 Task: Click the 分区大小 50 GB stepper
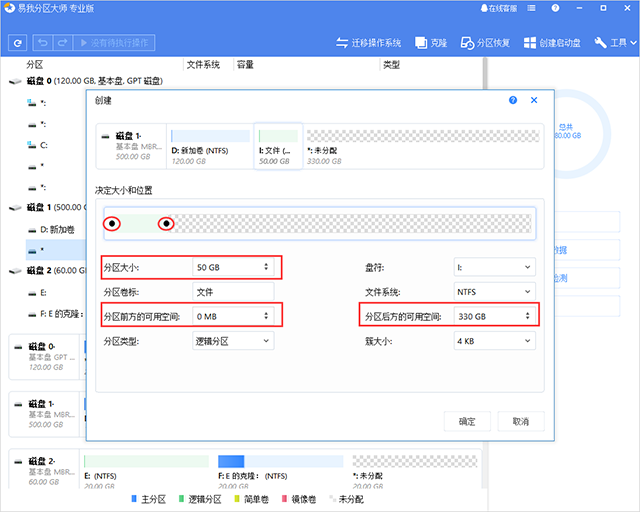265,267
